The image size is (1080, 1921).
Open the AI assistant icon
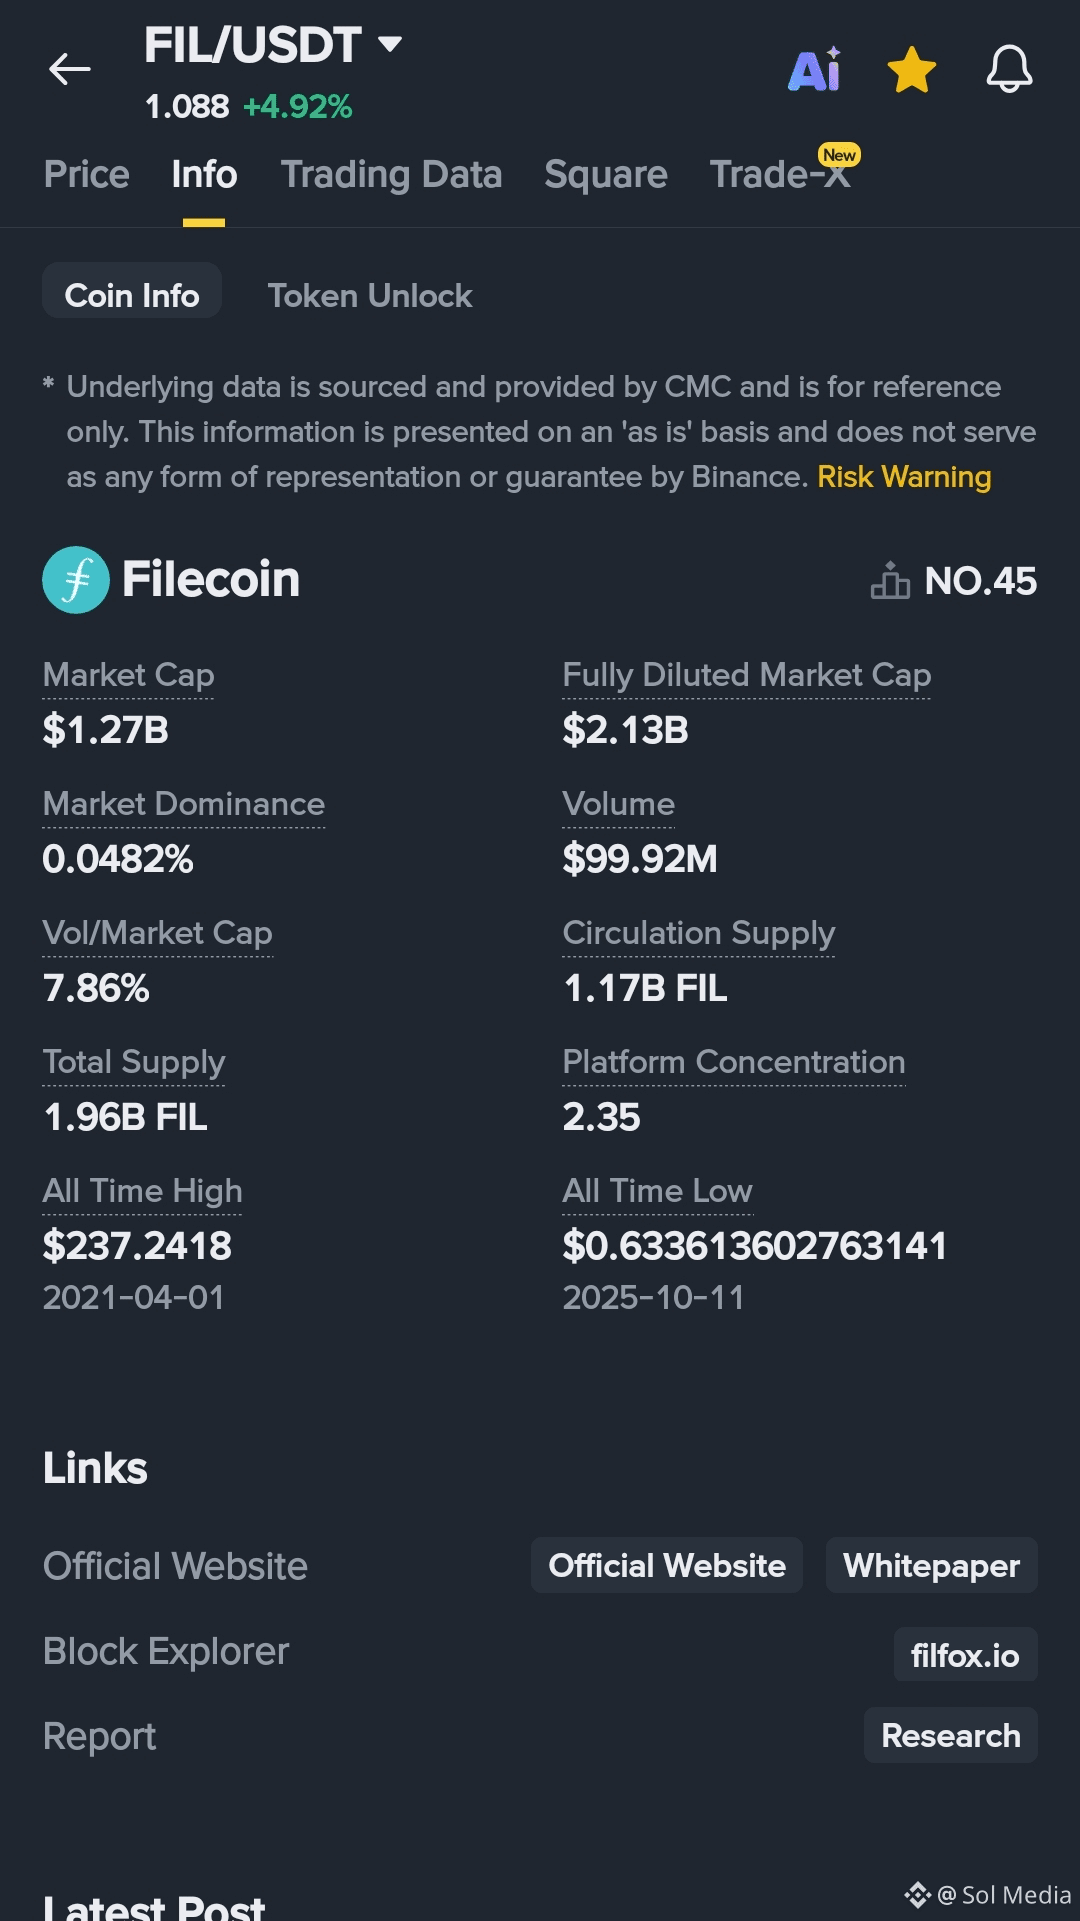pyautogui.click(x=815, y=69)
